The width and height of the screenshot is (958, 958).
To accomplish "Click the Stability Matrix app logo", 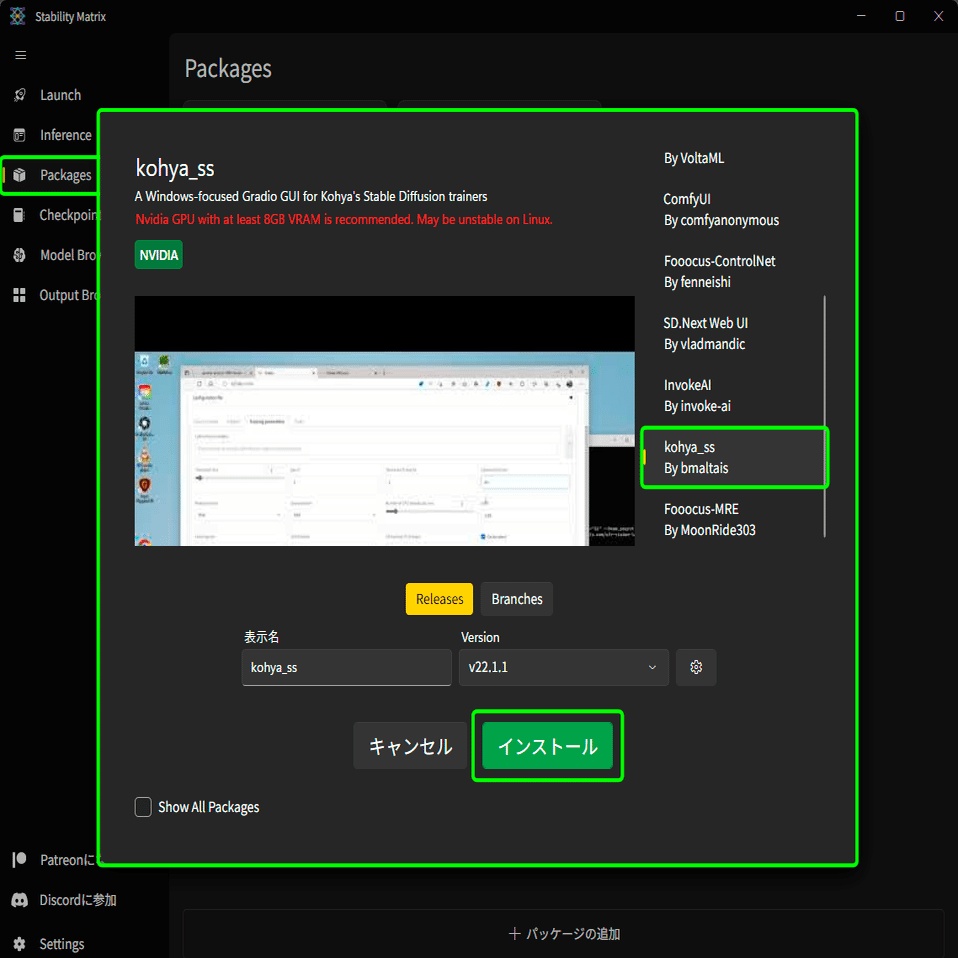I will 18,16.
